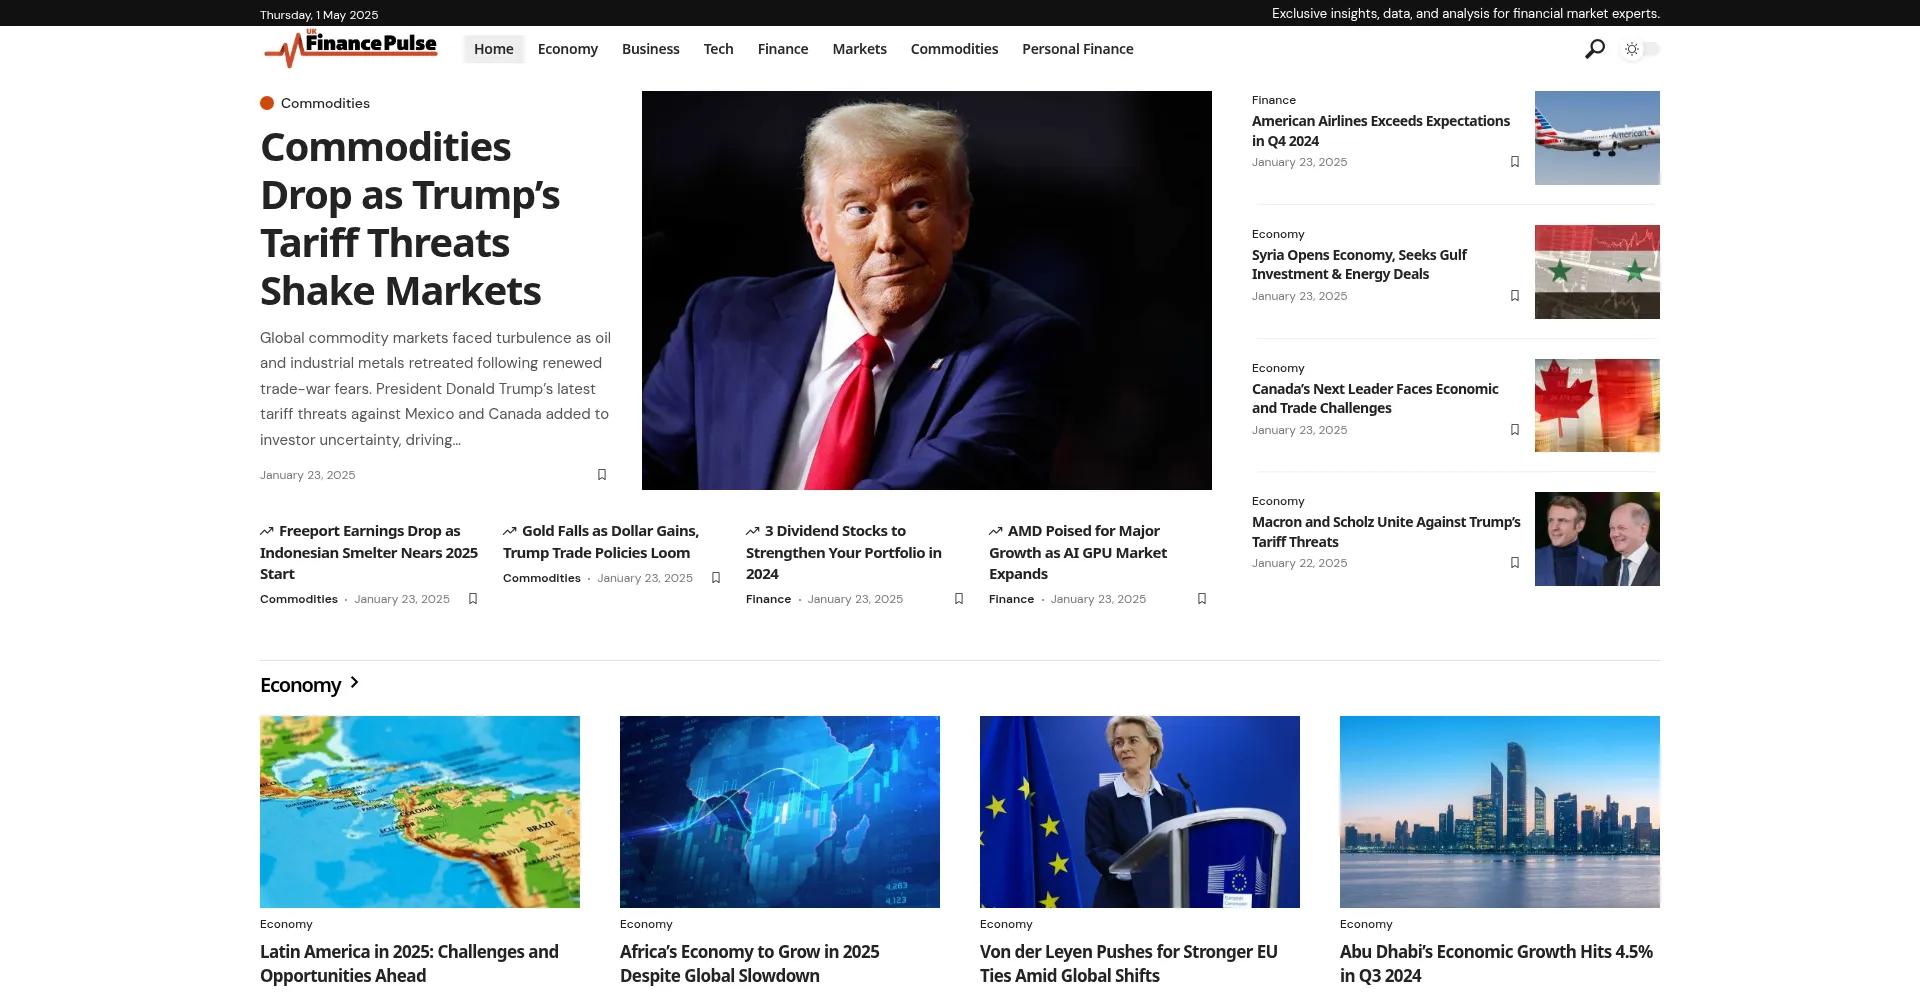Bookmark the 3 Dividend Stocks article
1920x993 pixels.
click(x=959, y=599)
